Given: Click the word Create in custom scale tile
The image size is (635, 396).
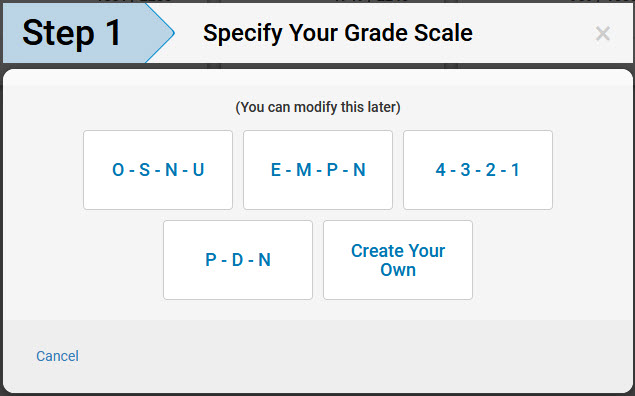Looking at the screenshot, I should point(375,251).
